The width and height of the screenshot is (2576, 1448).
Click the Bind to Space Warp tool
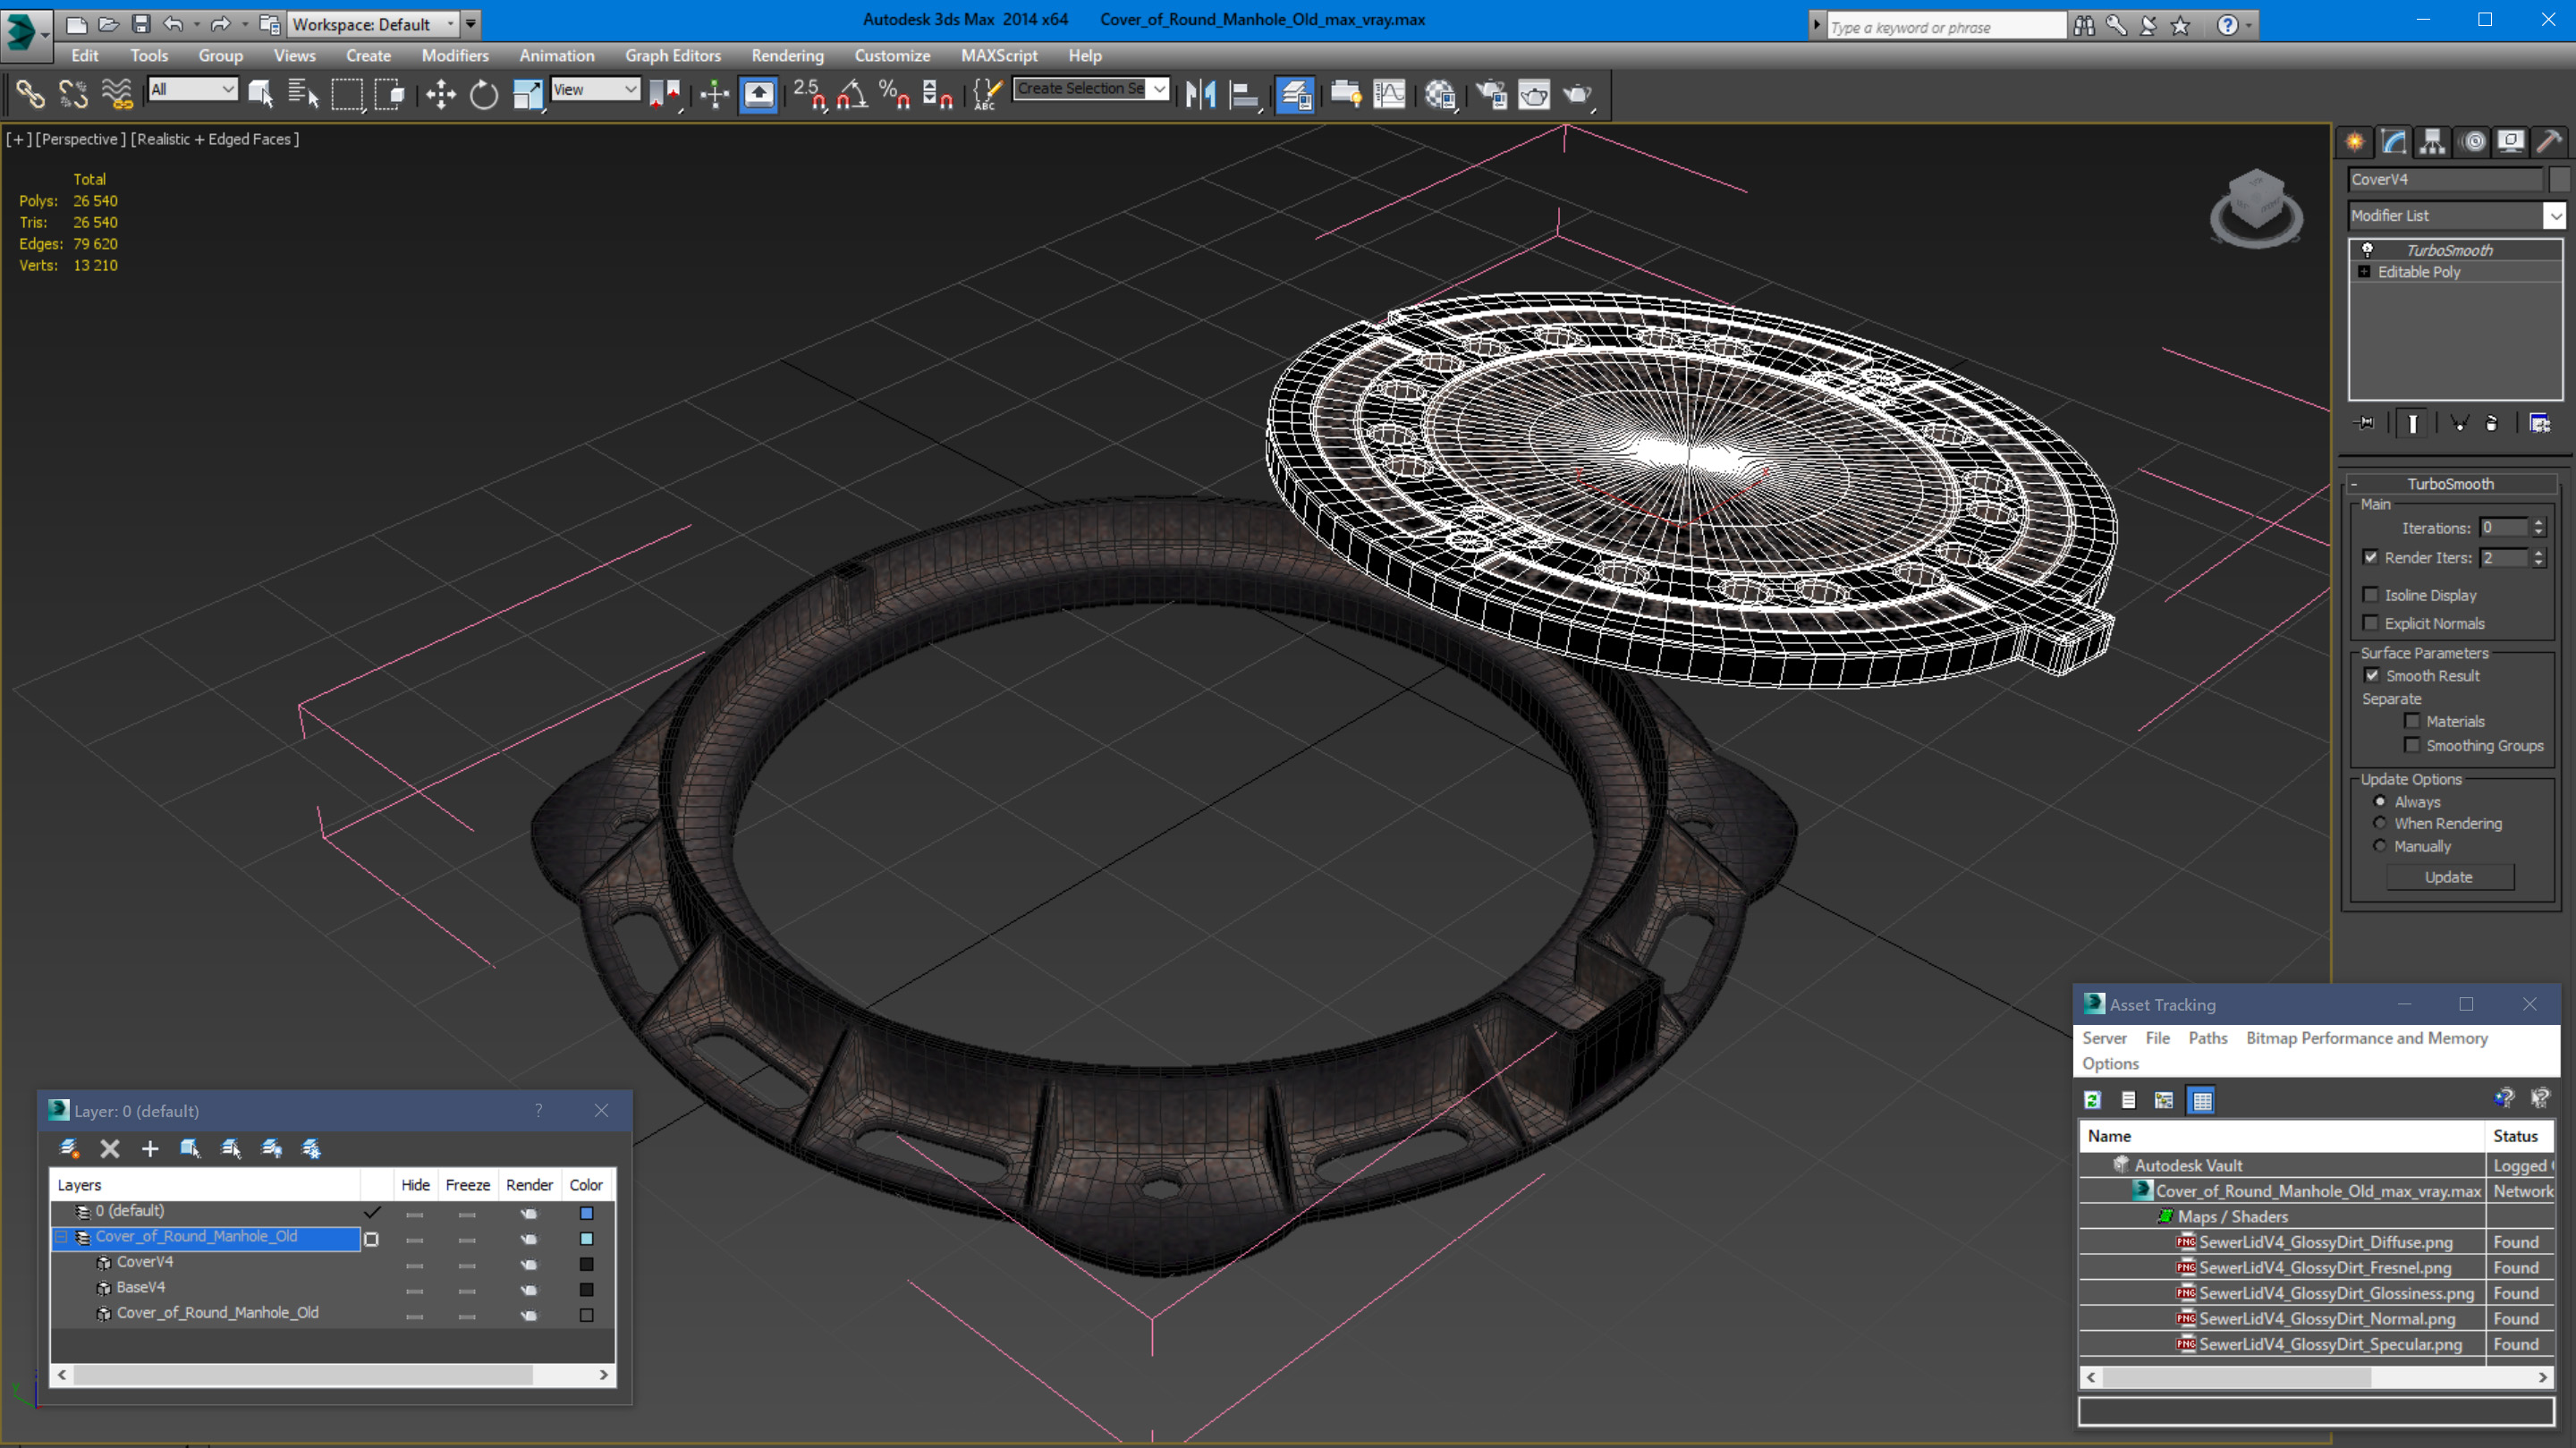coord(117,95)
